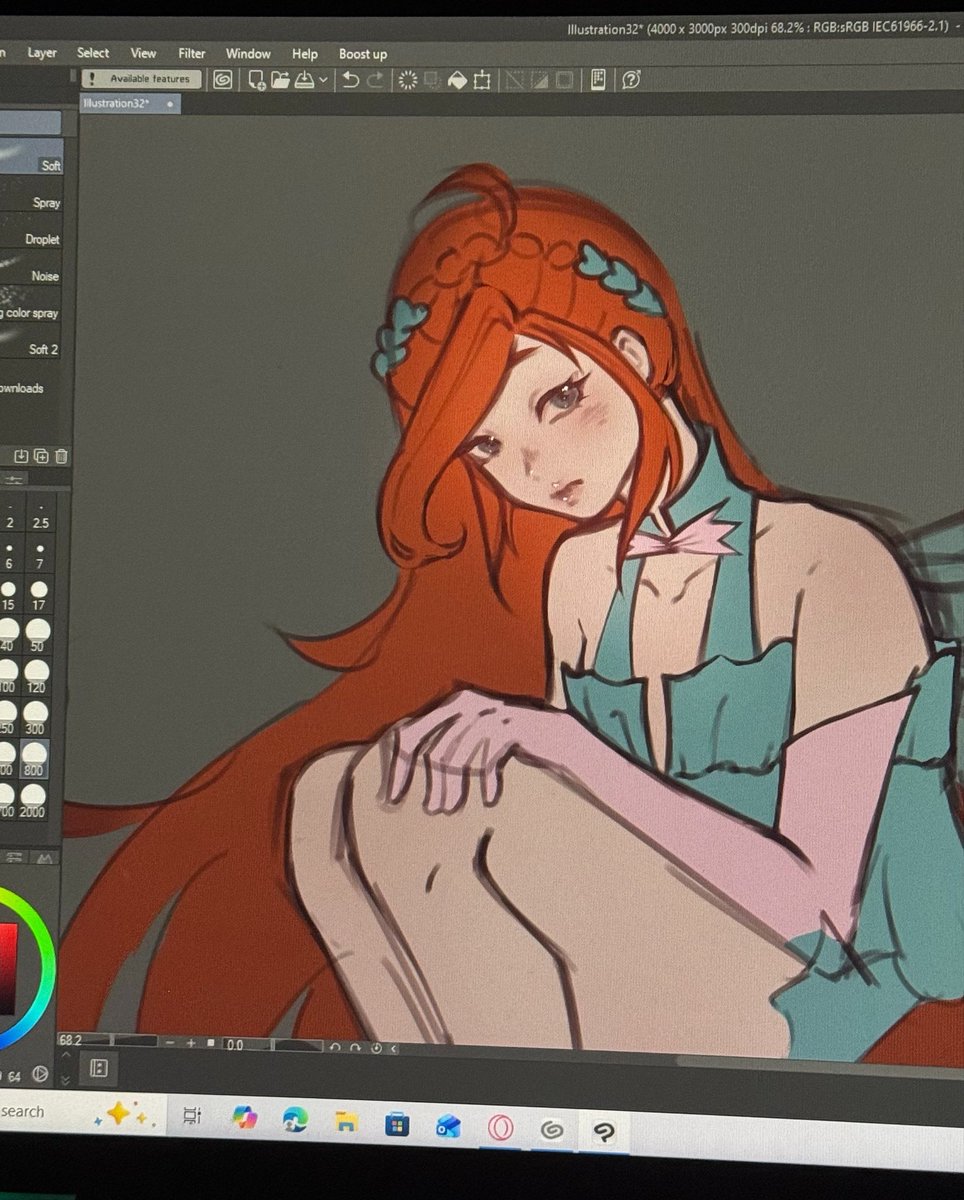Open the Window menu
The height and width of the screenshot is (1200, 964).
tap(248, 54)
